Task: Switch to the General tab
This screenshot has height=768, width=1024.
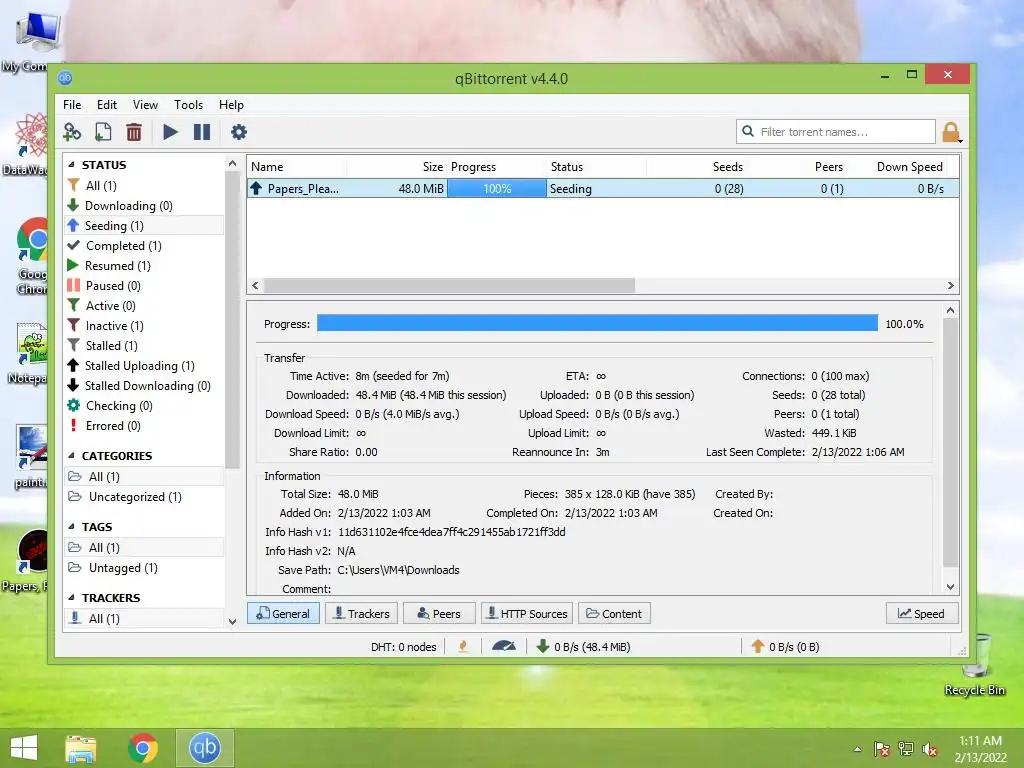Action: pyautogui.click(x=283, y=614)
